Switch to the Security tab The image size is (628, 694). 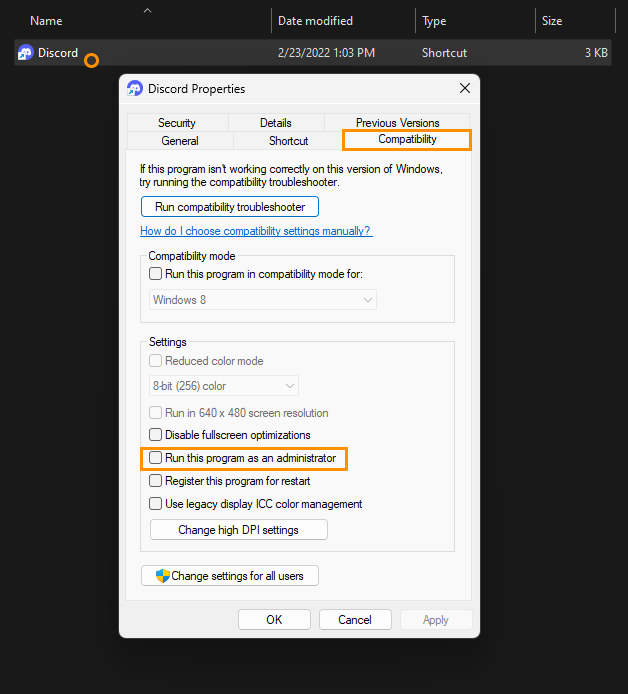point(177,123)
